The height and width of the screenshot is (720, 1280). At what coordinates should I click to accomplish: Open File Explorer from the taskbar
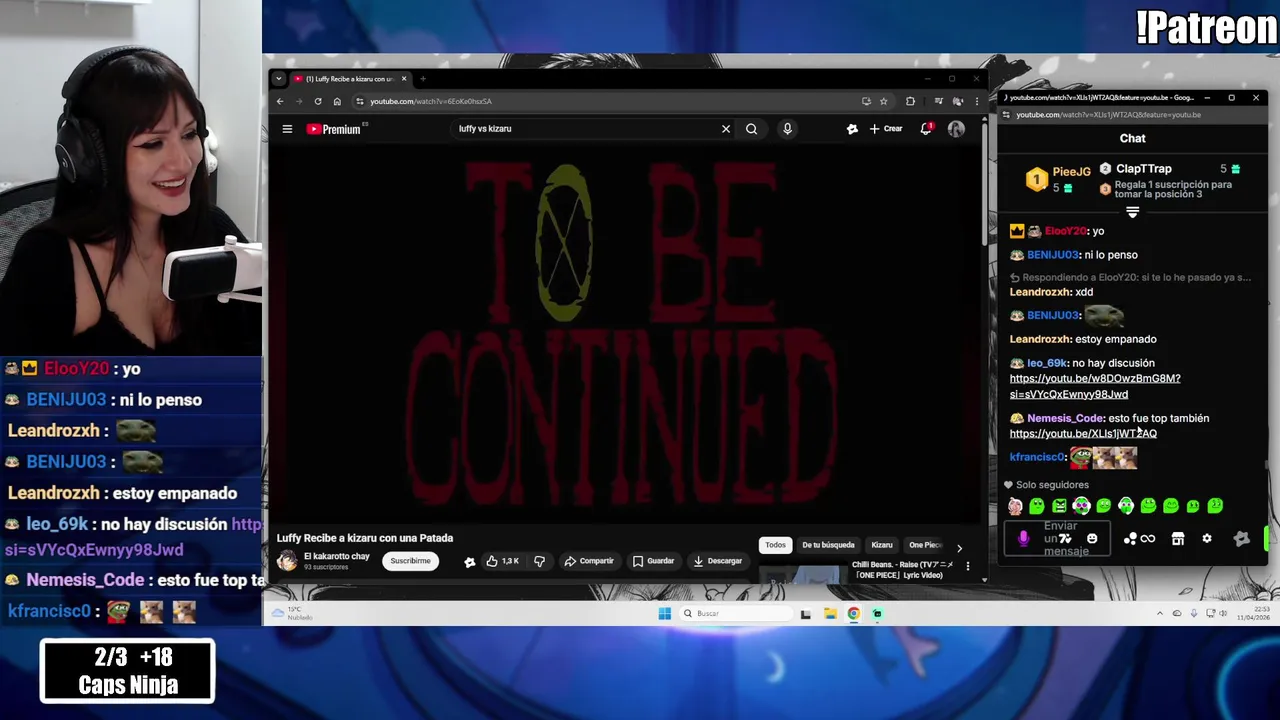[x=830, y=614]
